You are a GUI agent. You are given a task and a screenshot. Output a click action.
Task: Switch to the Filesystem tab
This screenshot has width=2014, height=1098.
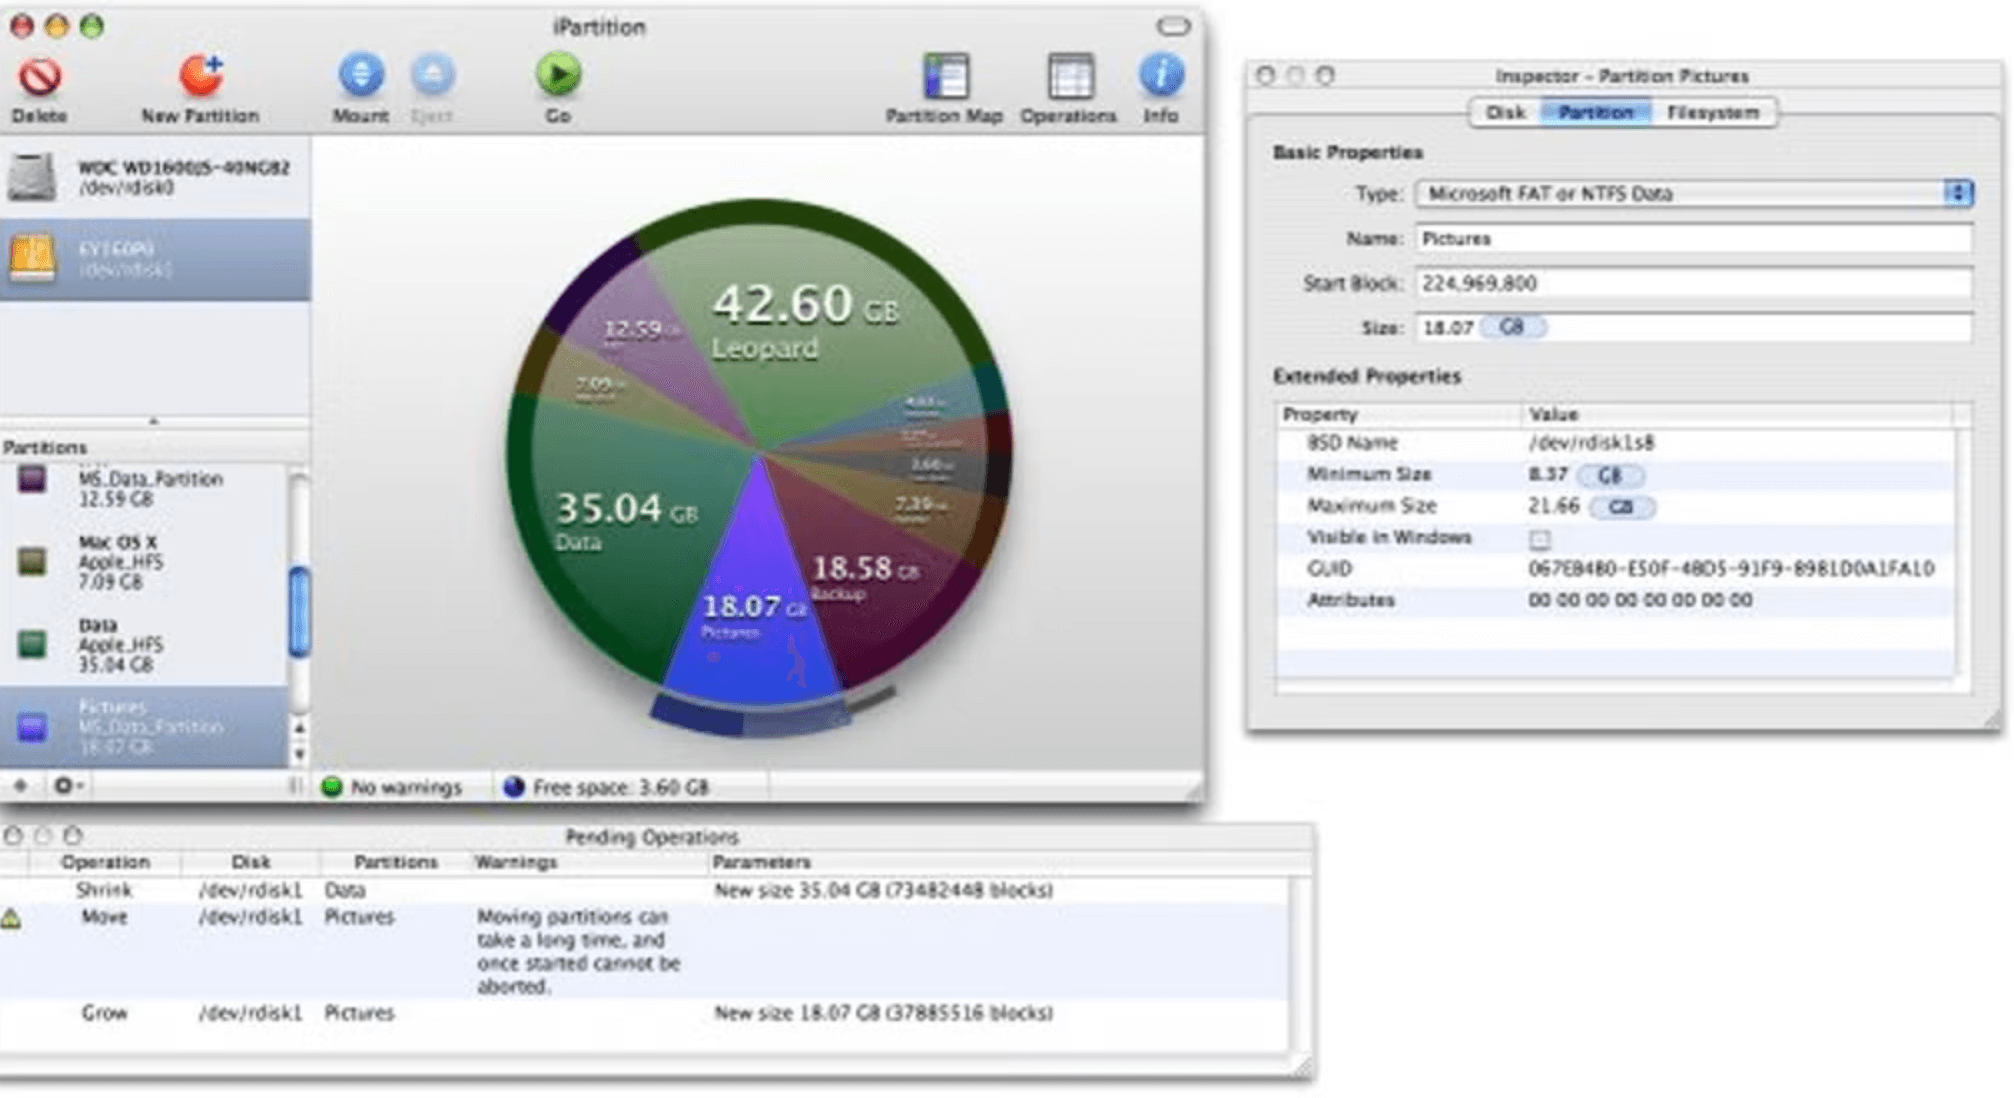tap(1714, 112)
